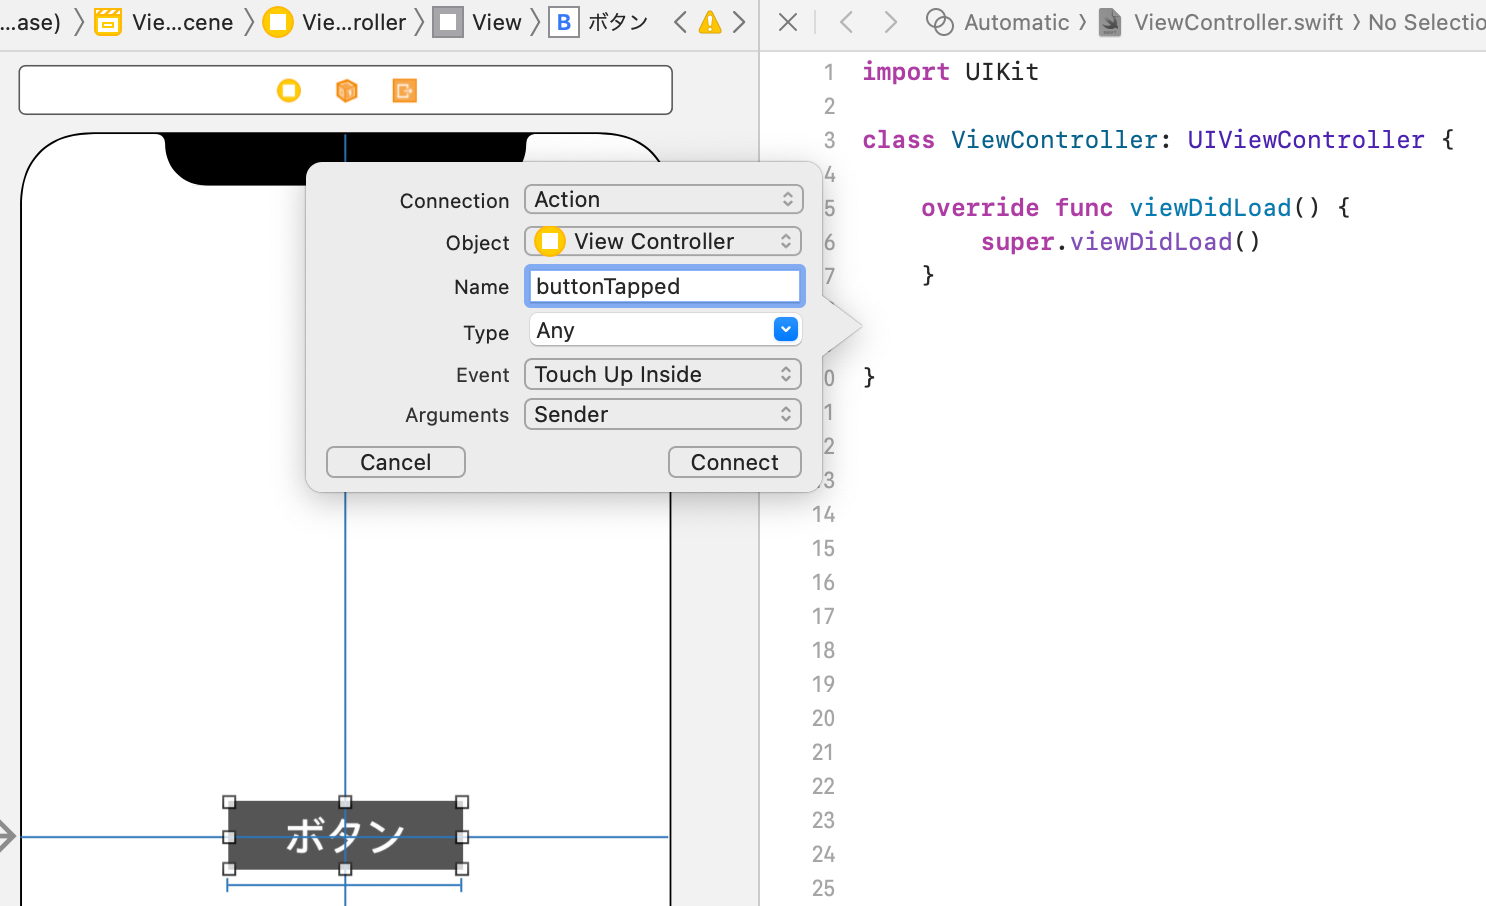
Task: Click the Name field containing buttonTapped
Action: pos(663,286)
